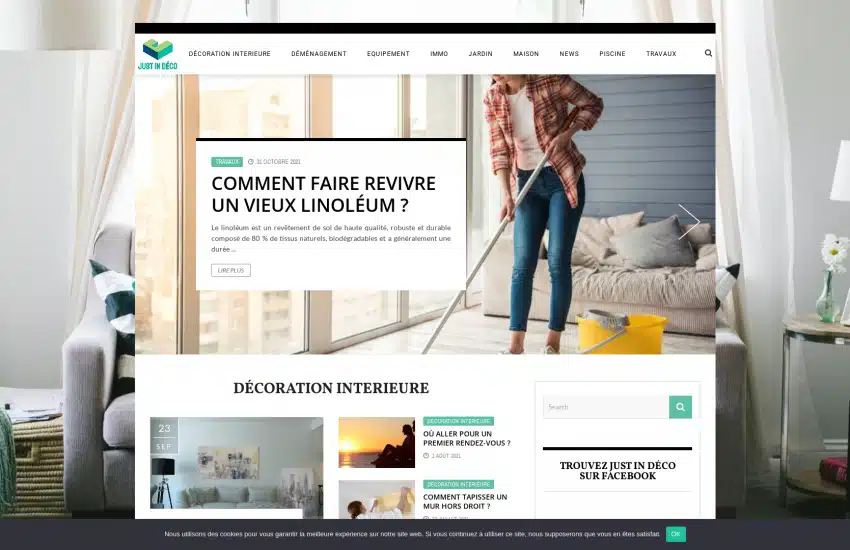Open the linoléum article headline
This screenshot has width=850, height=550.
[x=323, y=194]
